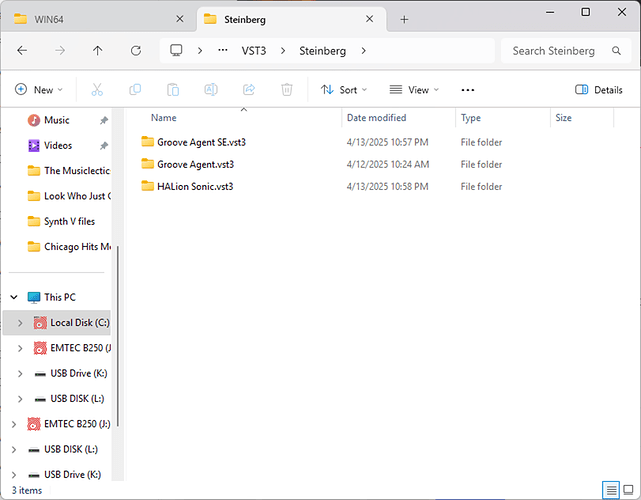The height and width of the screenshot is (500, 641).
Task: Click the pin icon beside Music
Action: tap(104, 120)
